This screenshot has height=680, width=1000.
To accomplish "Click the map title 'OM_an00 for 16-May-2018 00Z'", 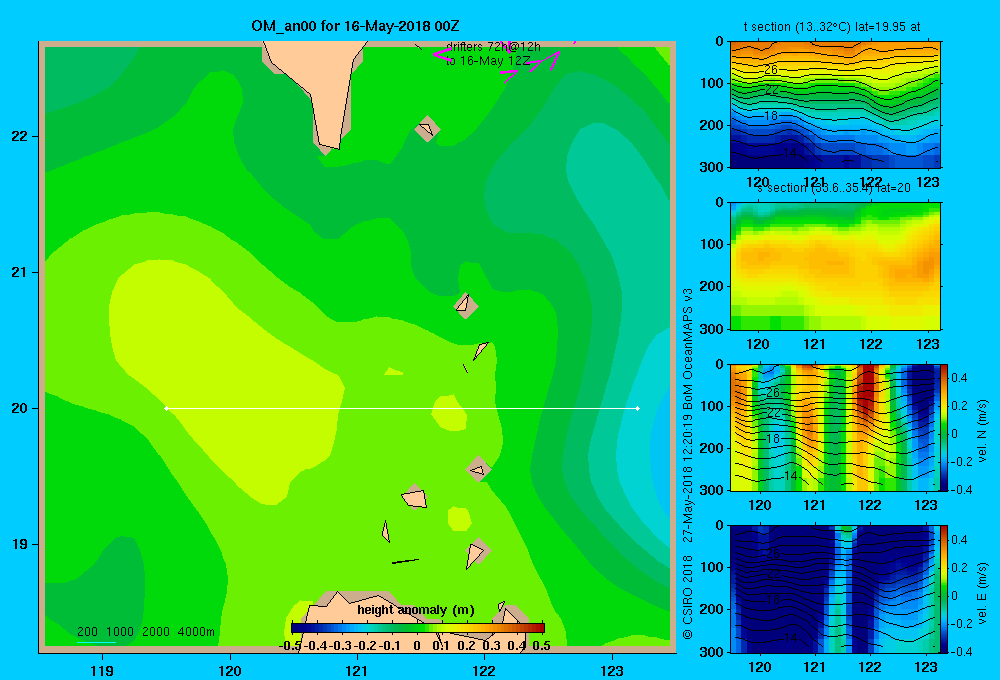I will (355, 26).
